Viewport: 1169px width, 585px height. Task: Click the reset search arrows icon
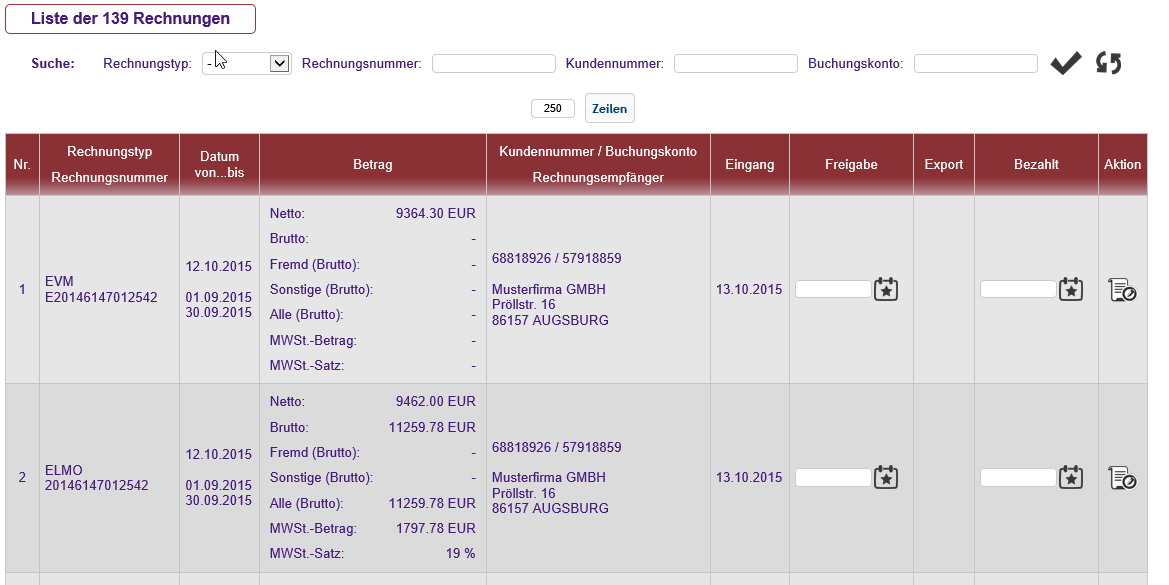tap(1108, 64)
